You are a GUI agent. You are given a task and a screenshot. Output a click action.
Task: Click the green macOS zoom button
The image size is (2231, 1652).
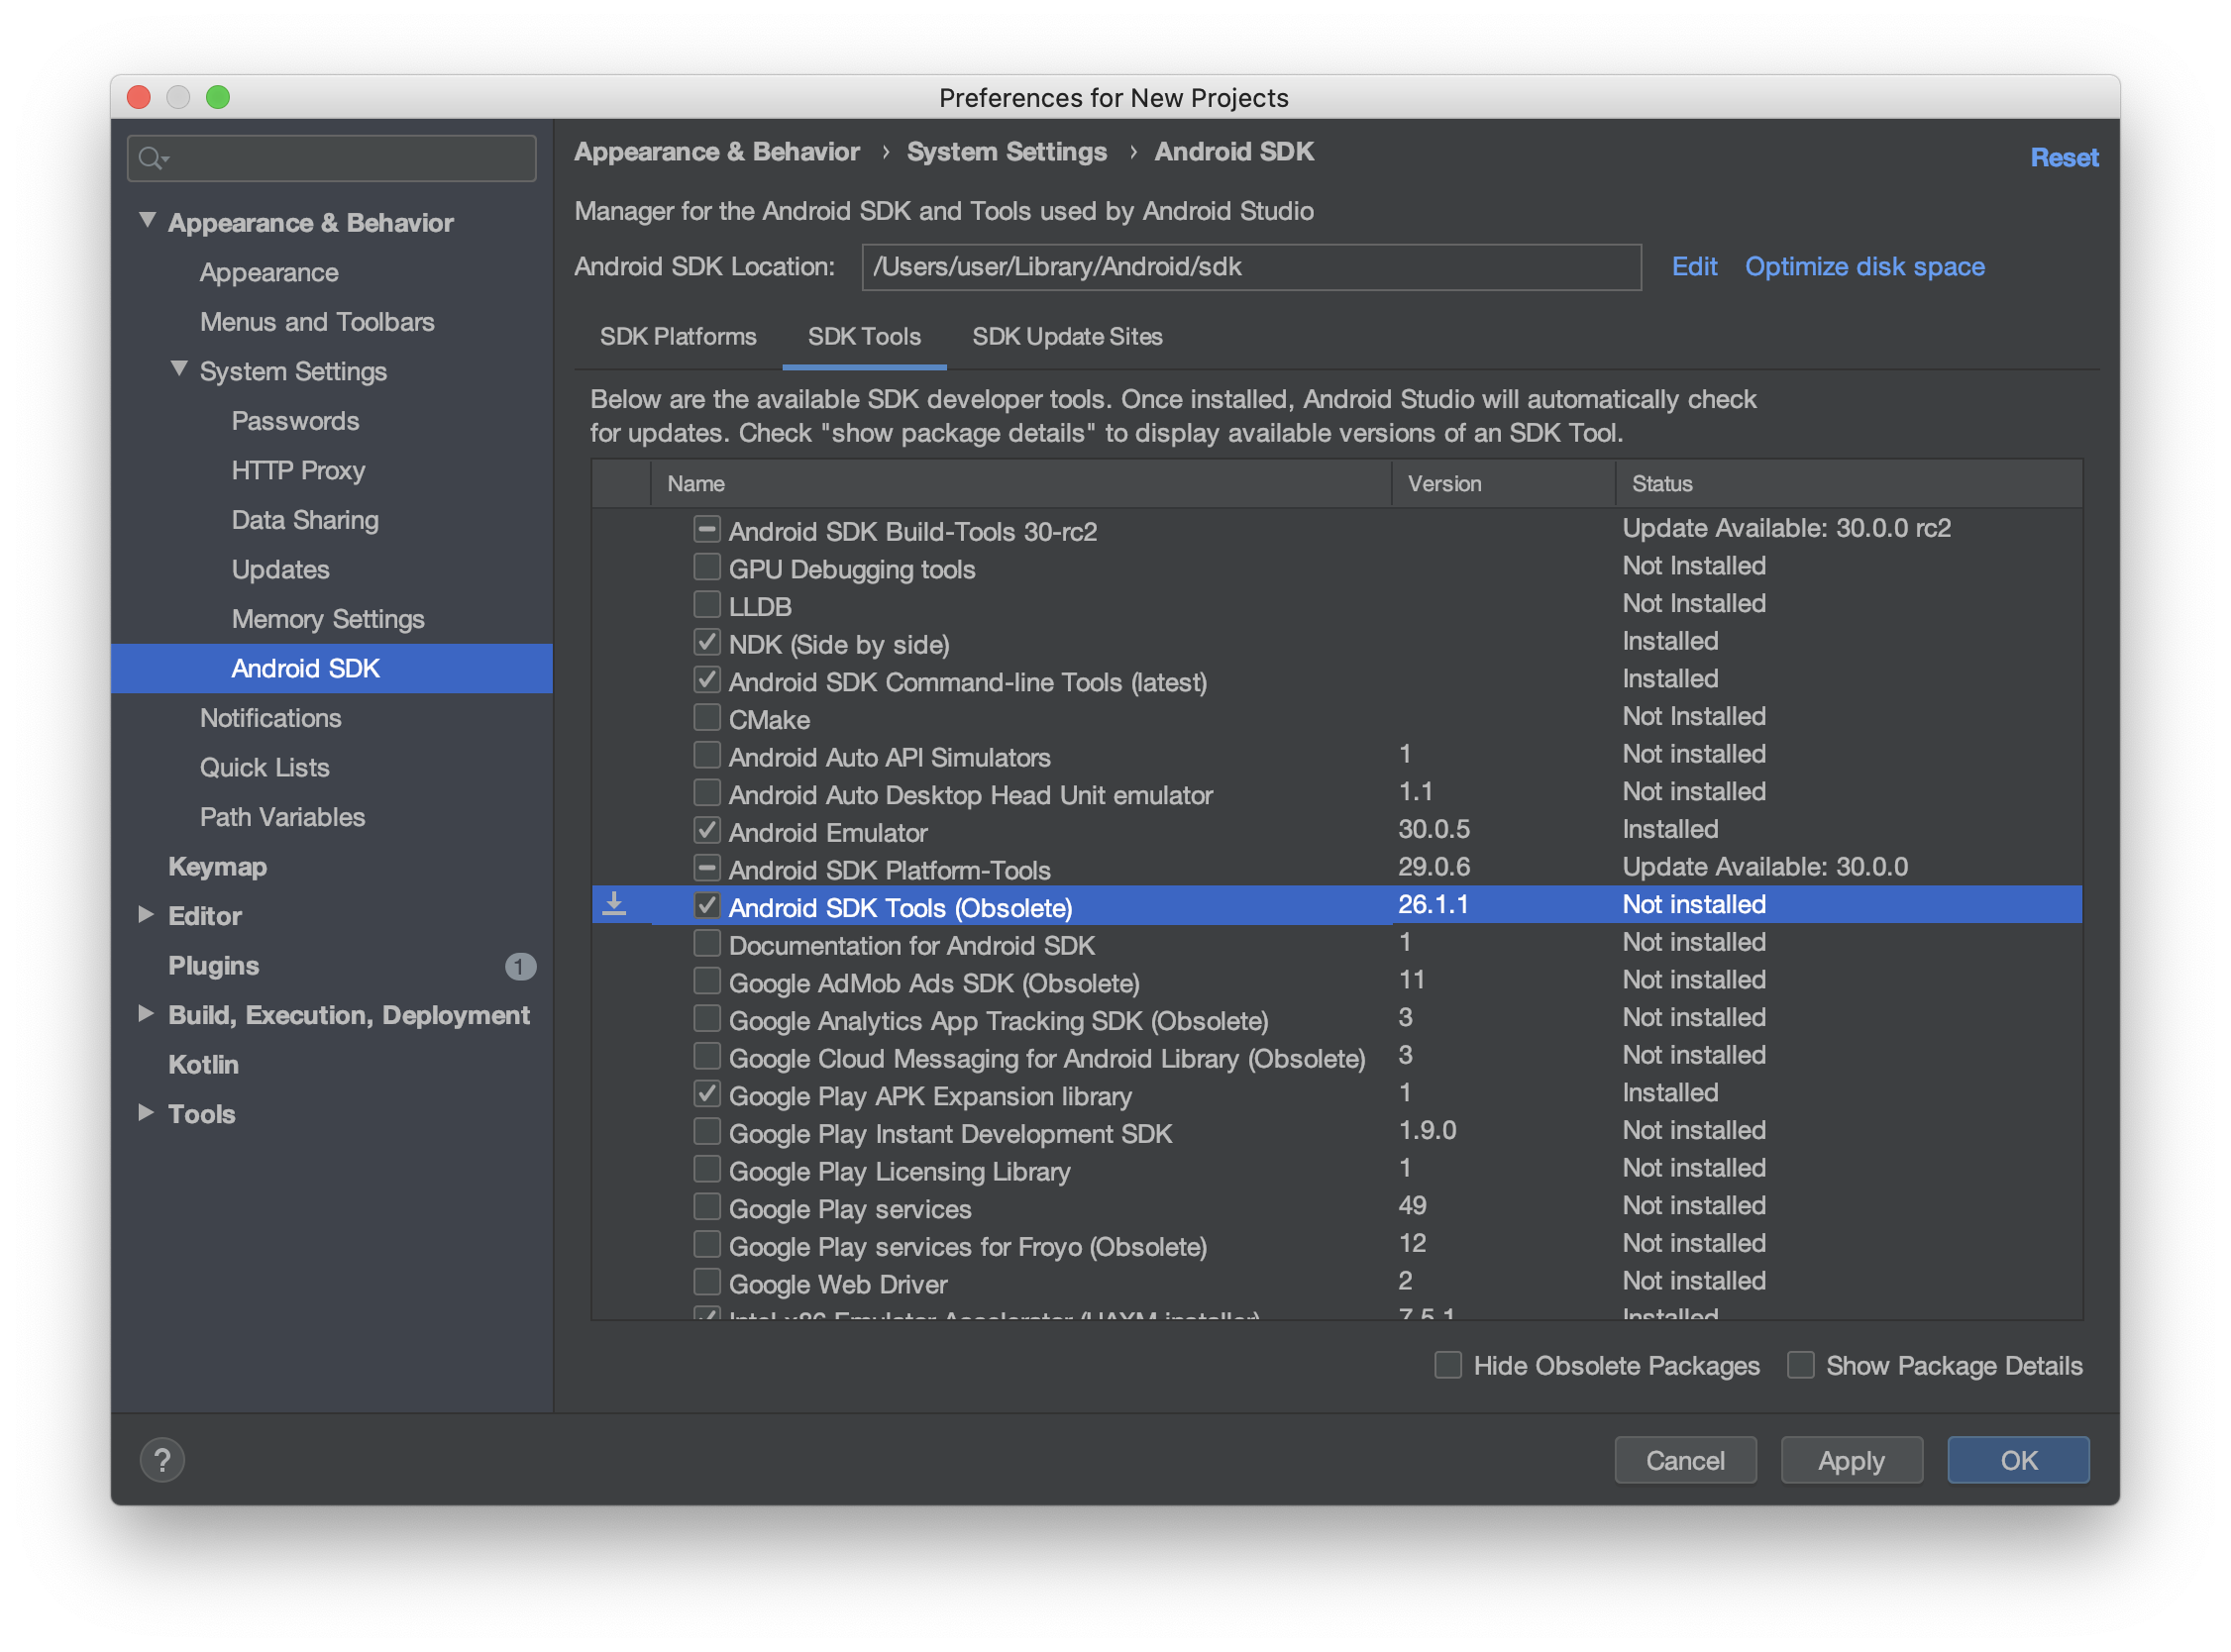[x=218, y=97]
